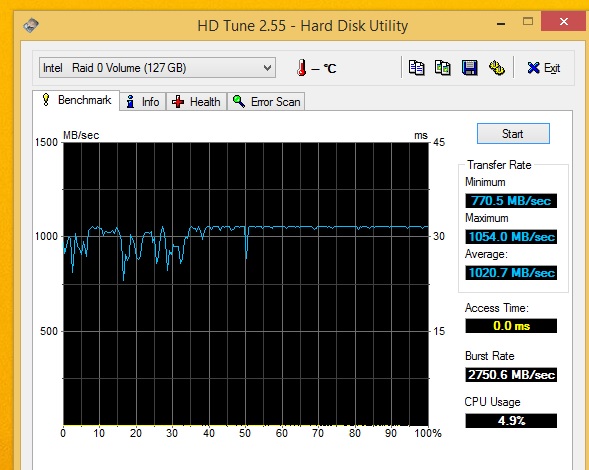
Task: Click the copy text to clipboard icon
Action: click(416, 68)
